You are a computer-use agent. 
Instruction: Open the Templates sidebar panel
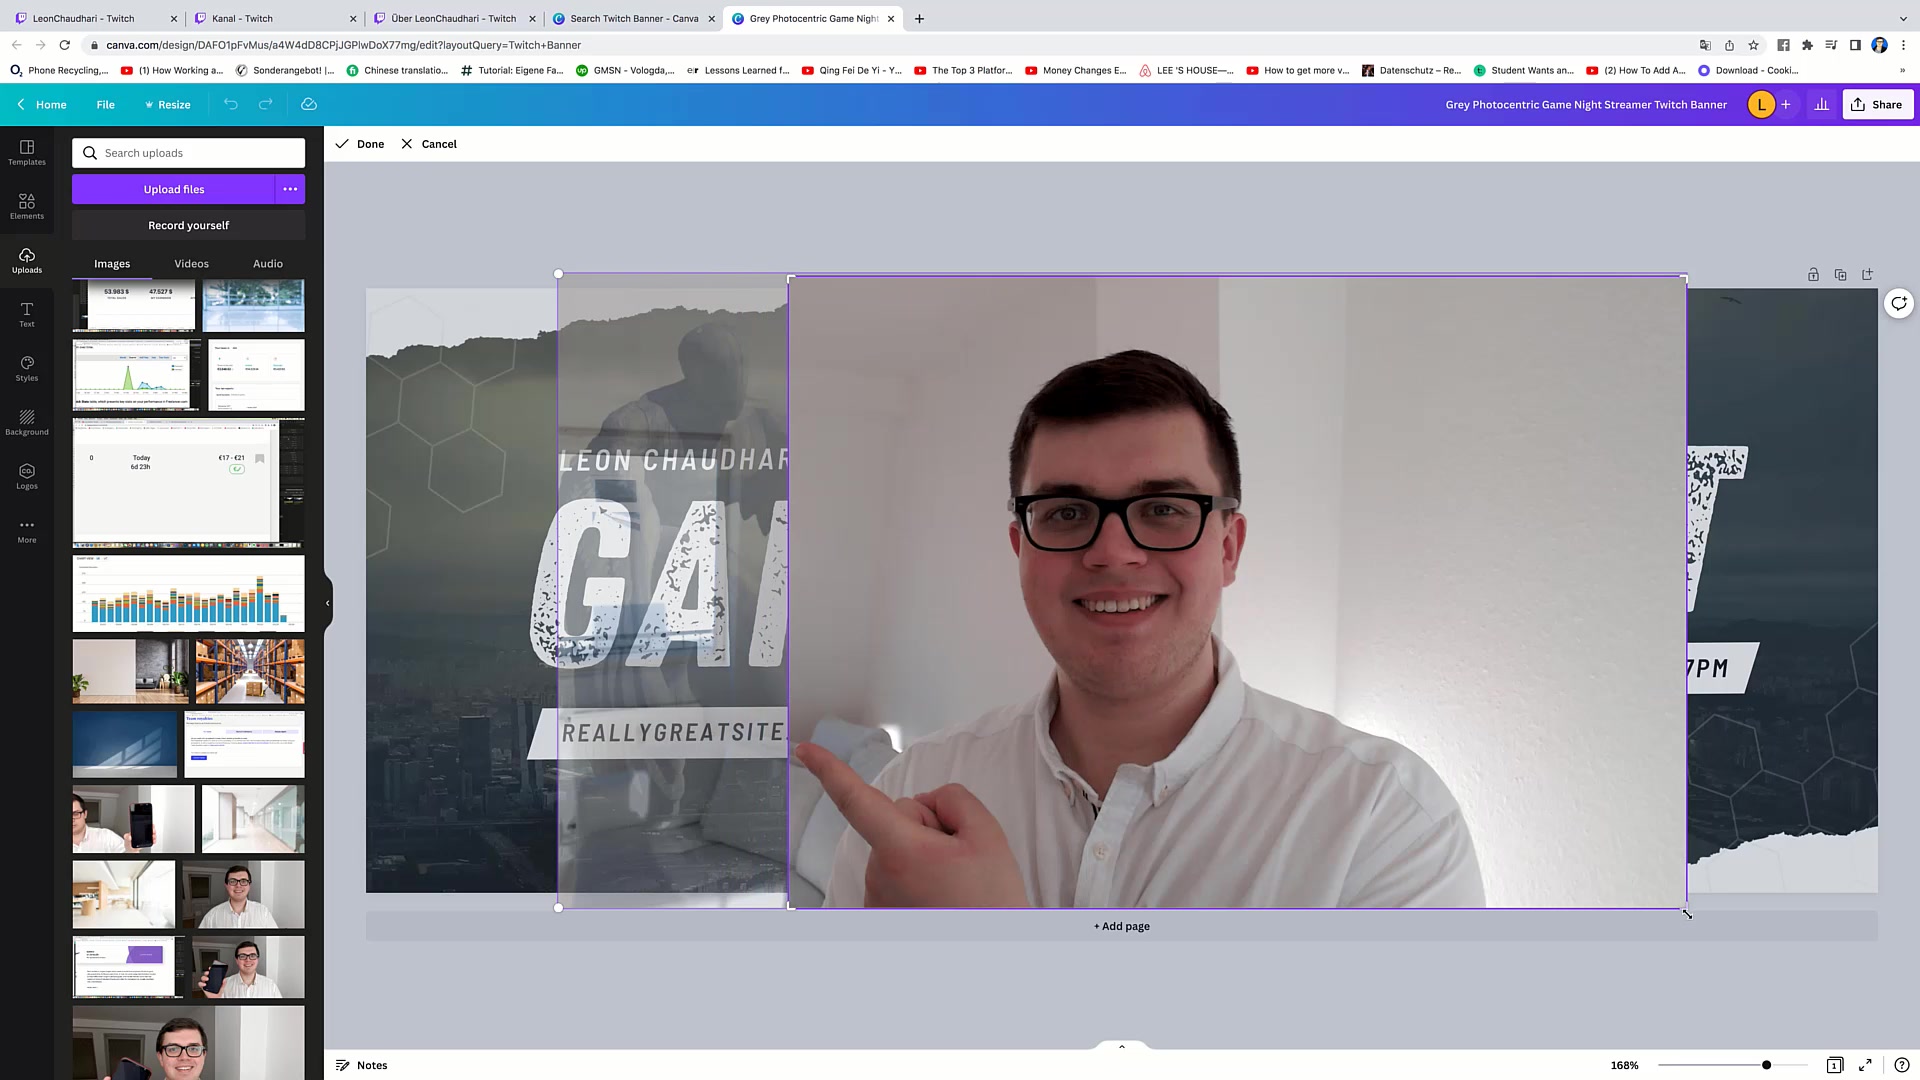(27, 152)
